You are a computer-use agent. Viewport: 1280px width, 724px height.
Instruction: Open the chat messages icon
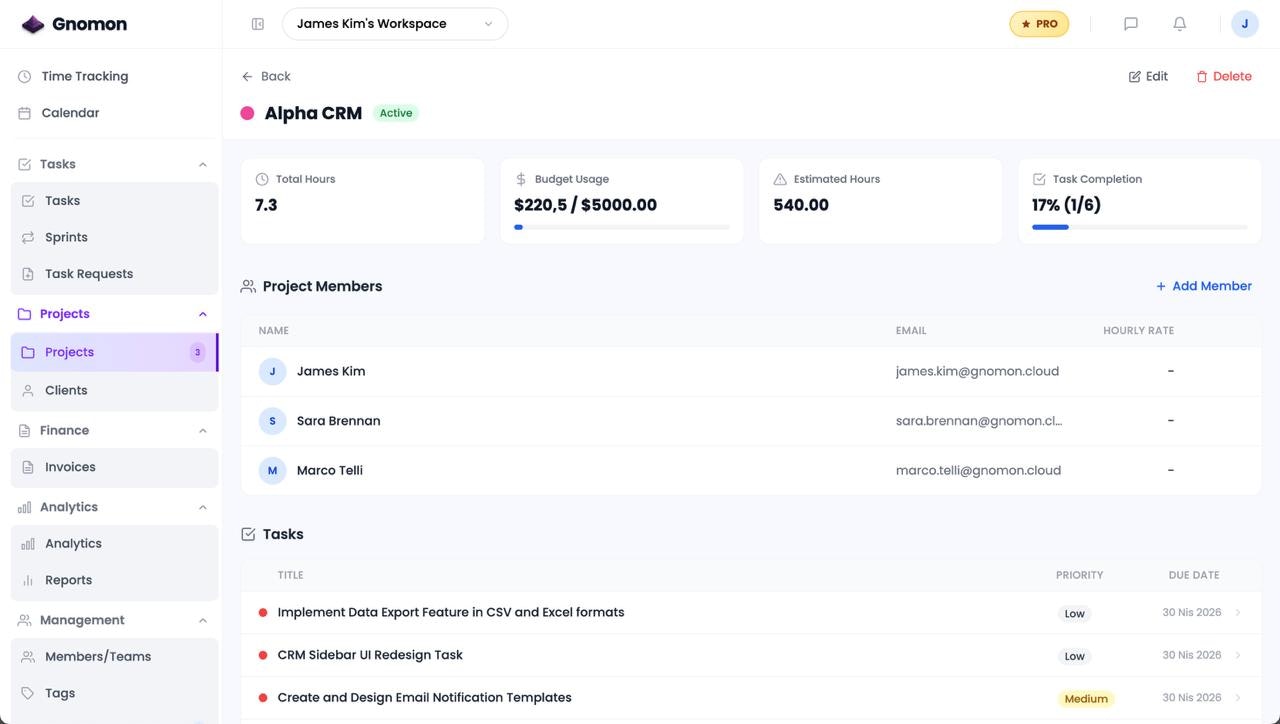[x=1131, y=24]
